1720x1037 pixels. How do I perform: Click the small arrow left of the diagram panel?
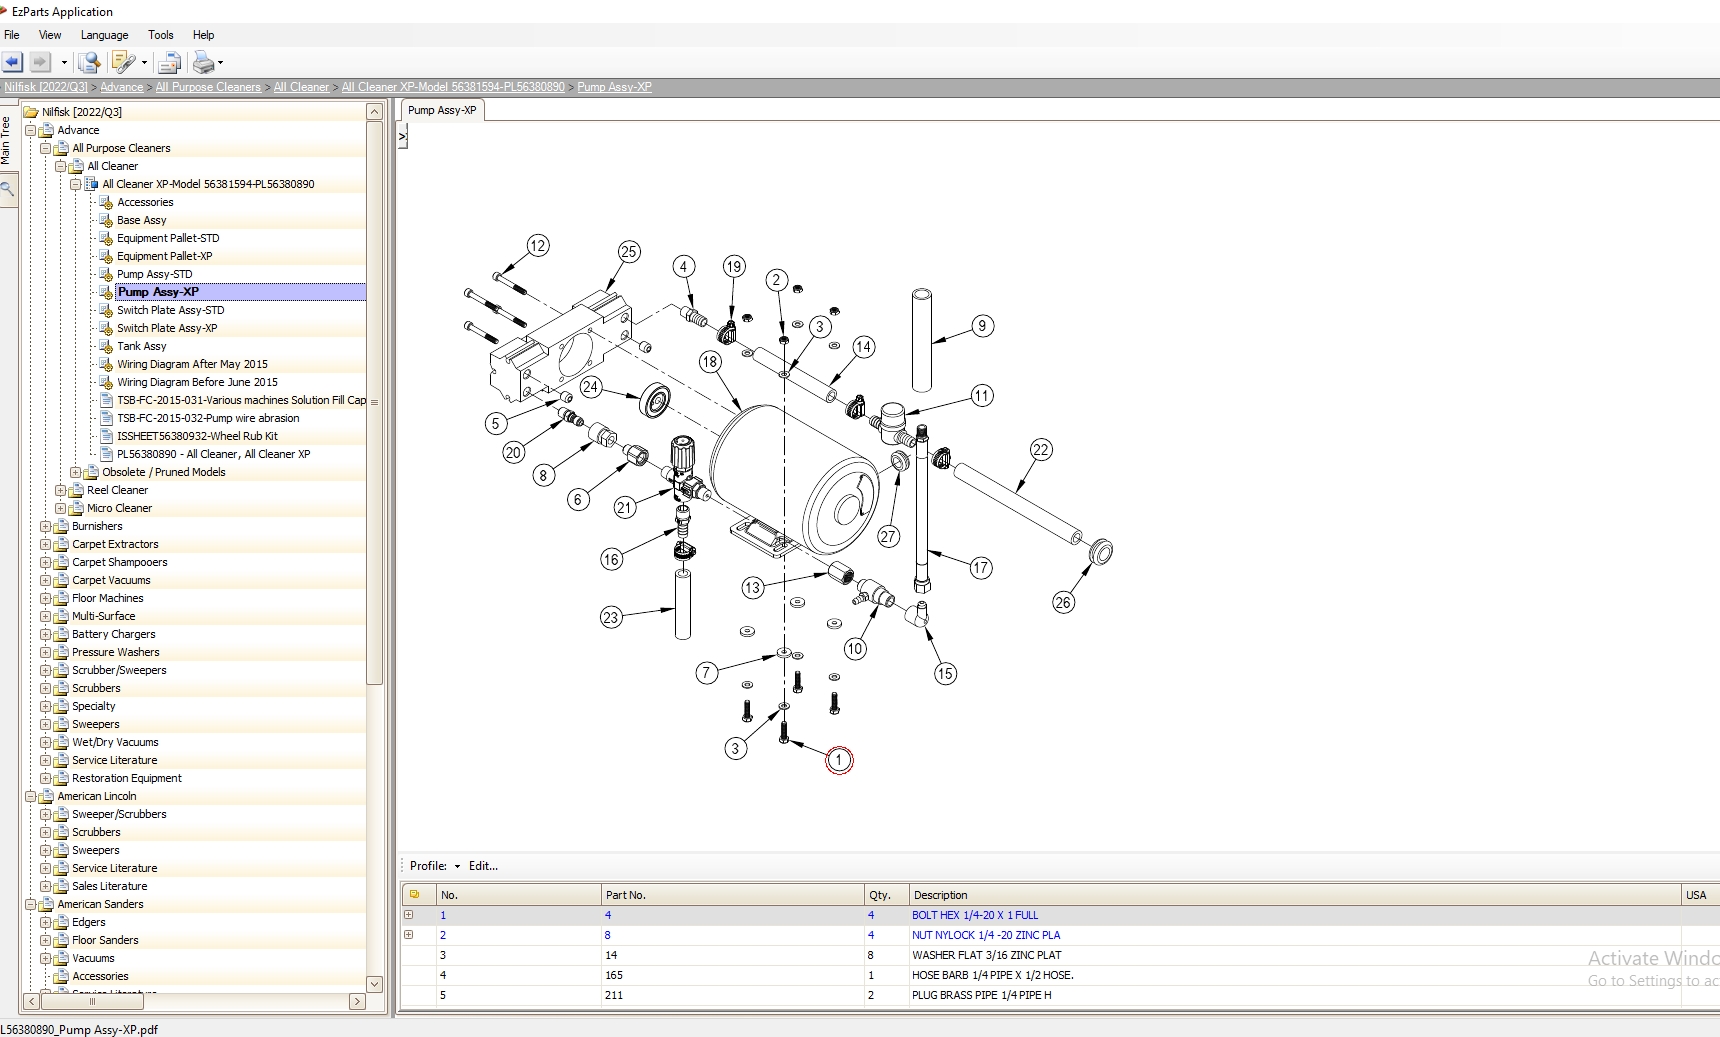pos(402,137)
